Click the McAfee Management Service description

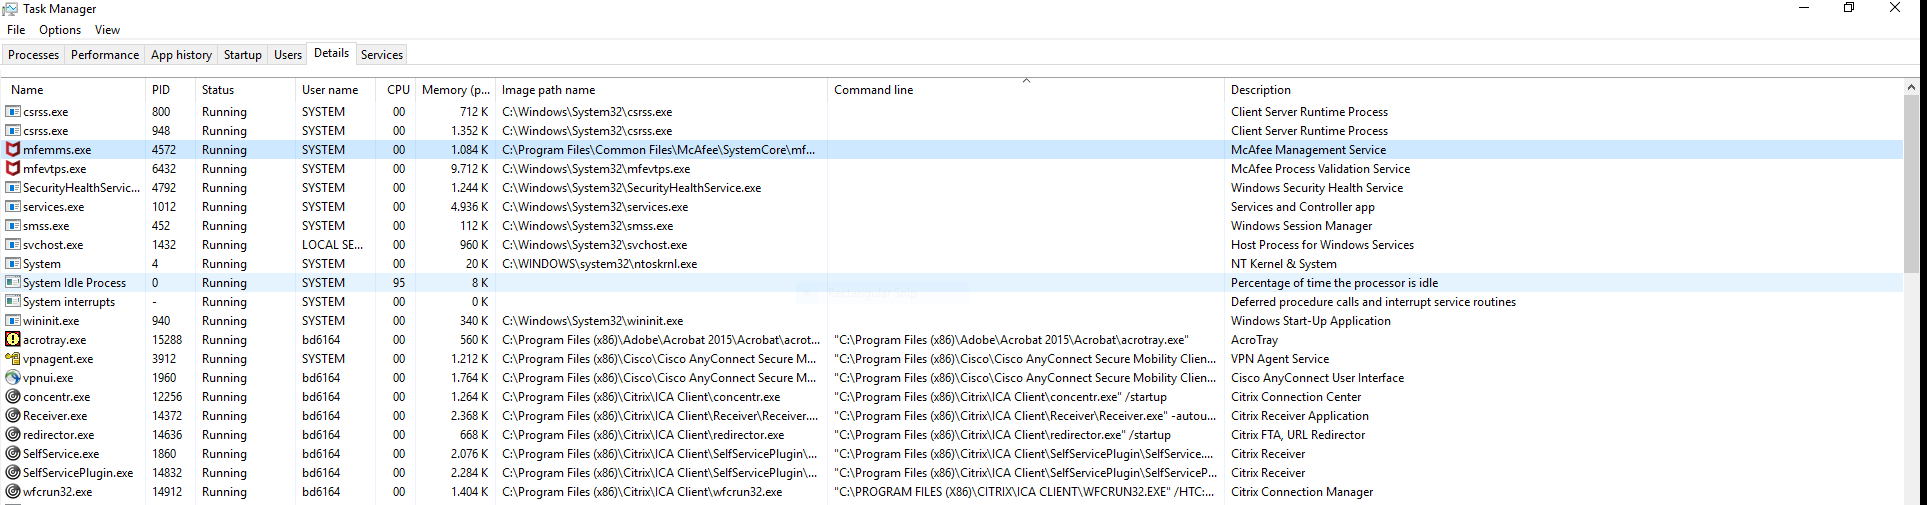(1308, 150)
